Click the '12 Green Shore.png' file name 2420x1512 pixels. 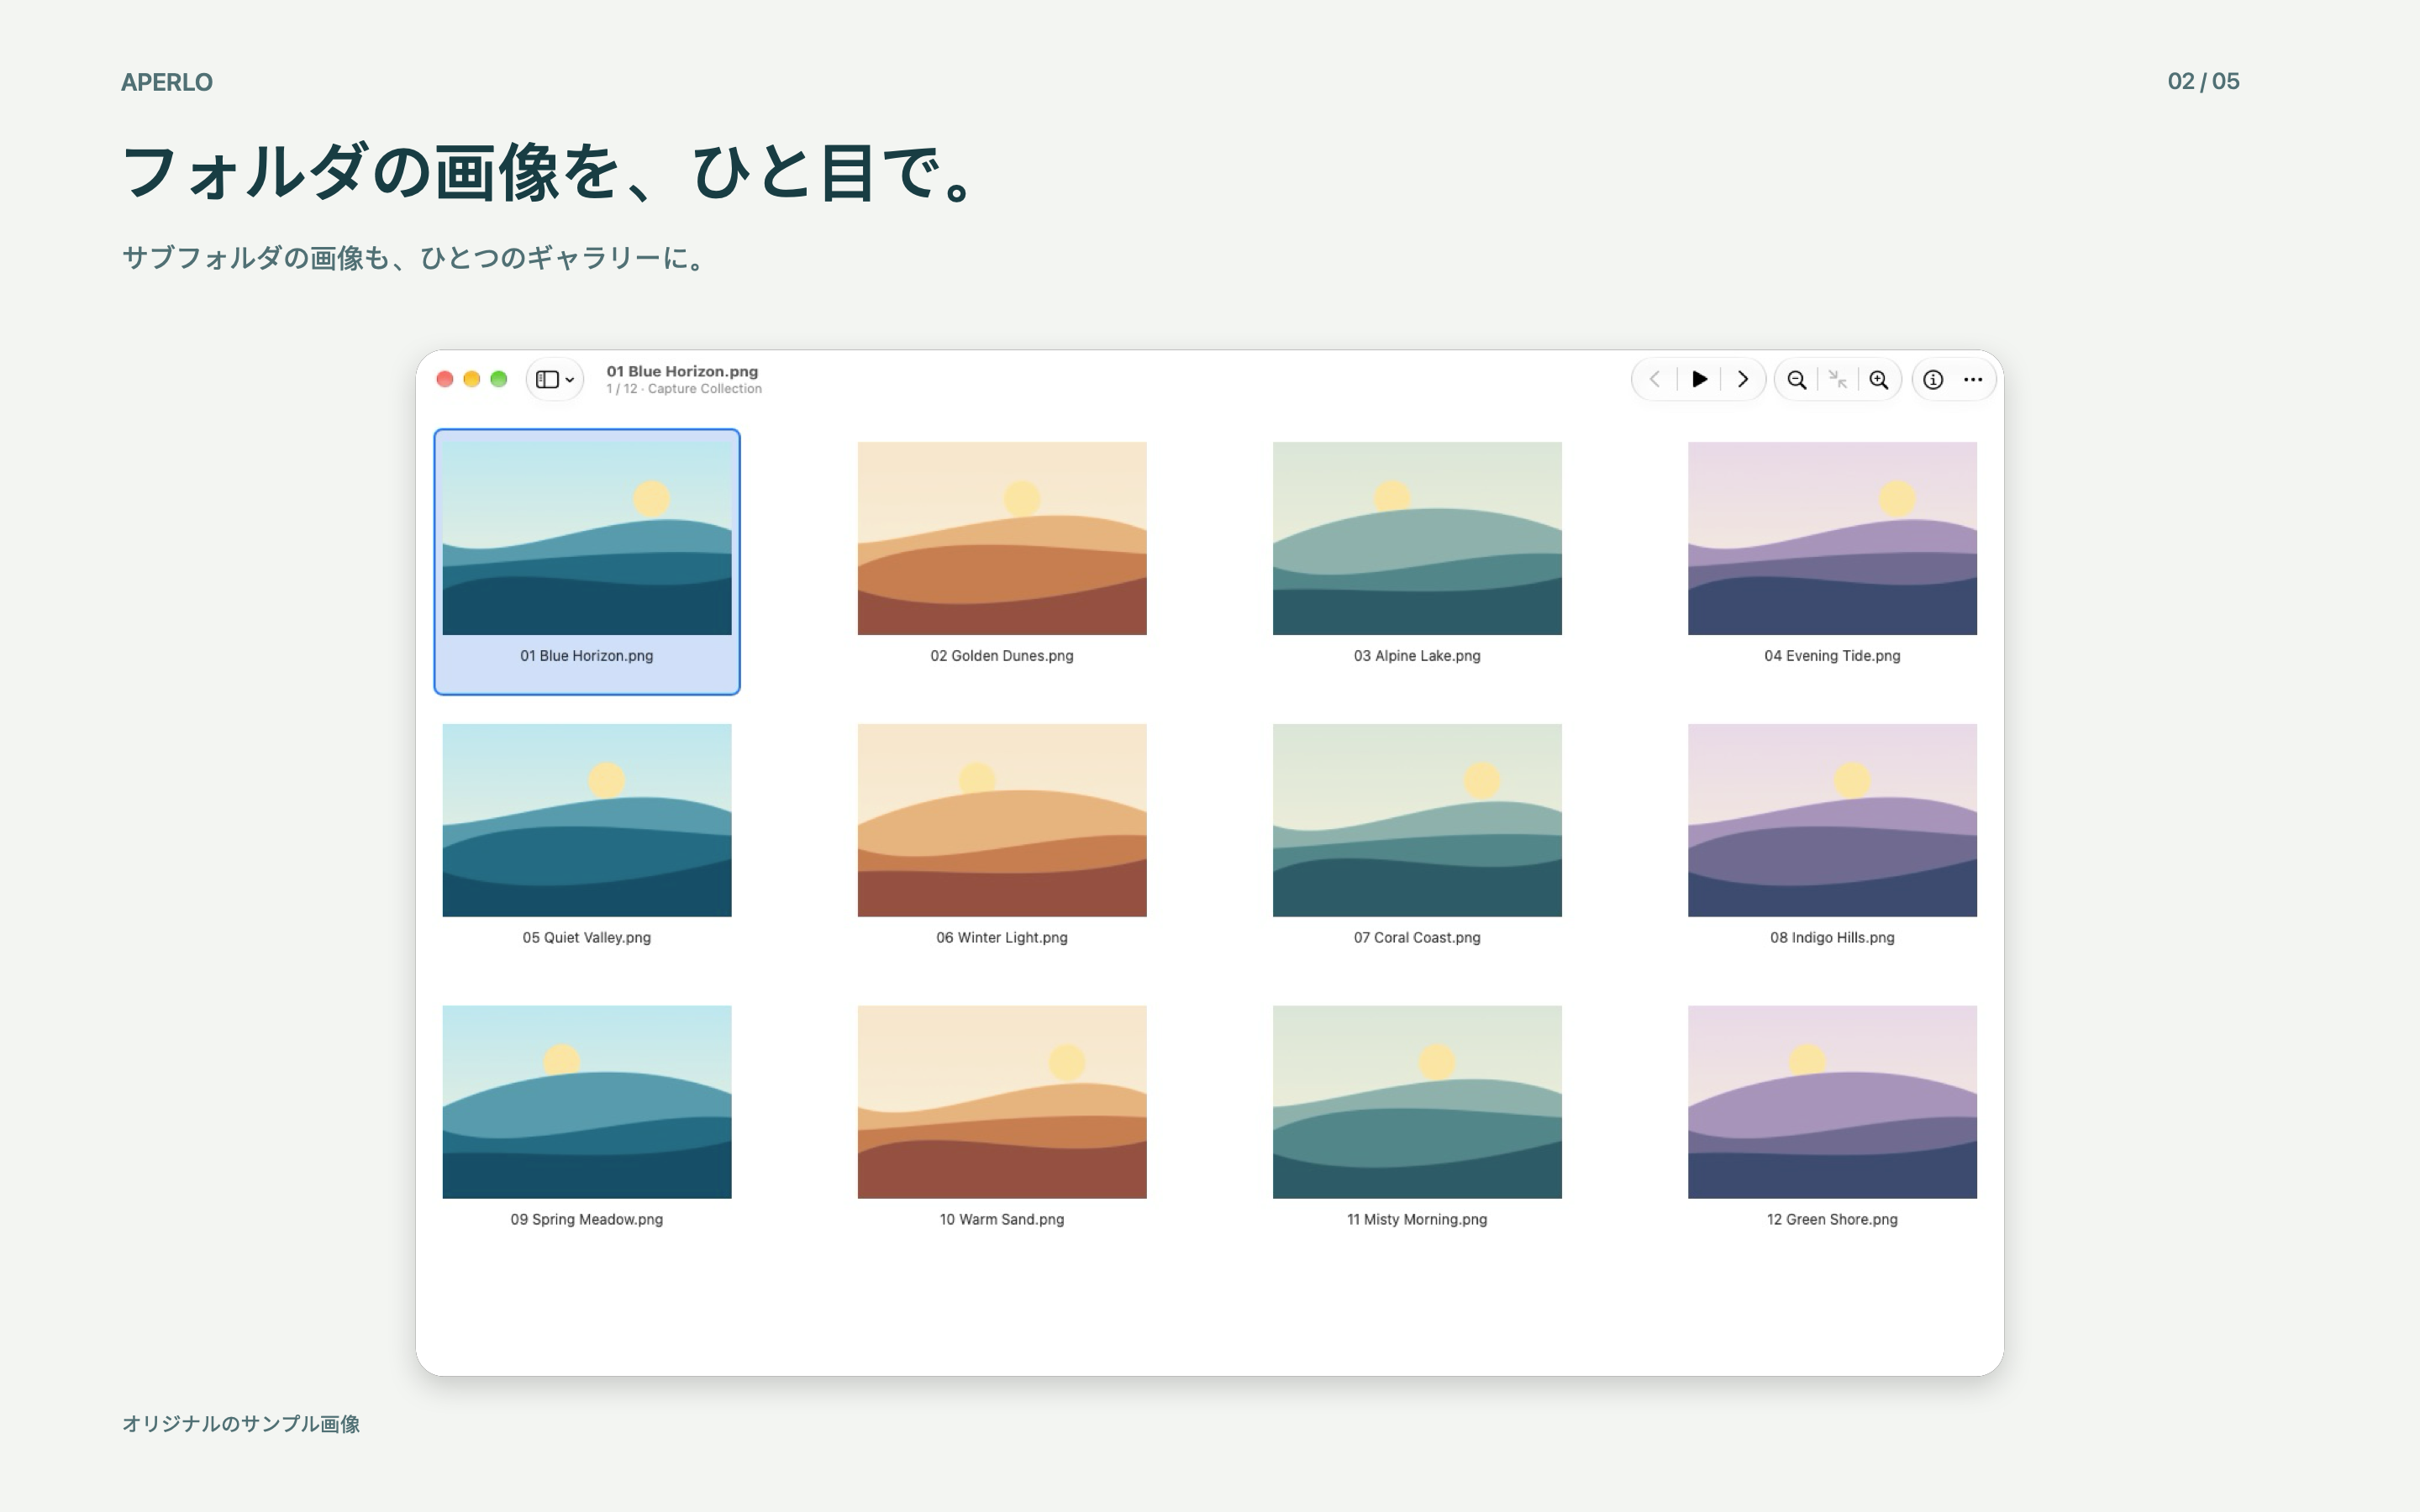(x=1832, y=1220)
